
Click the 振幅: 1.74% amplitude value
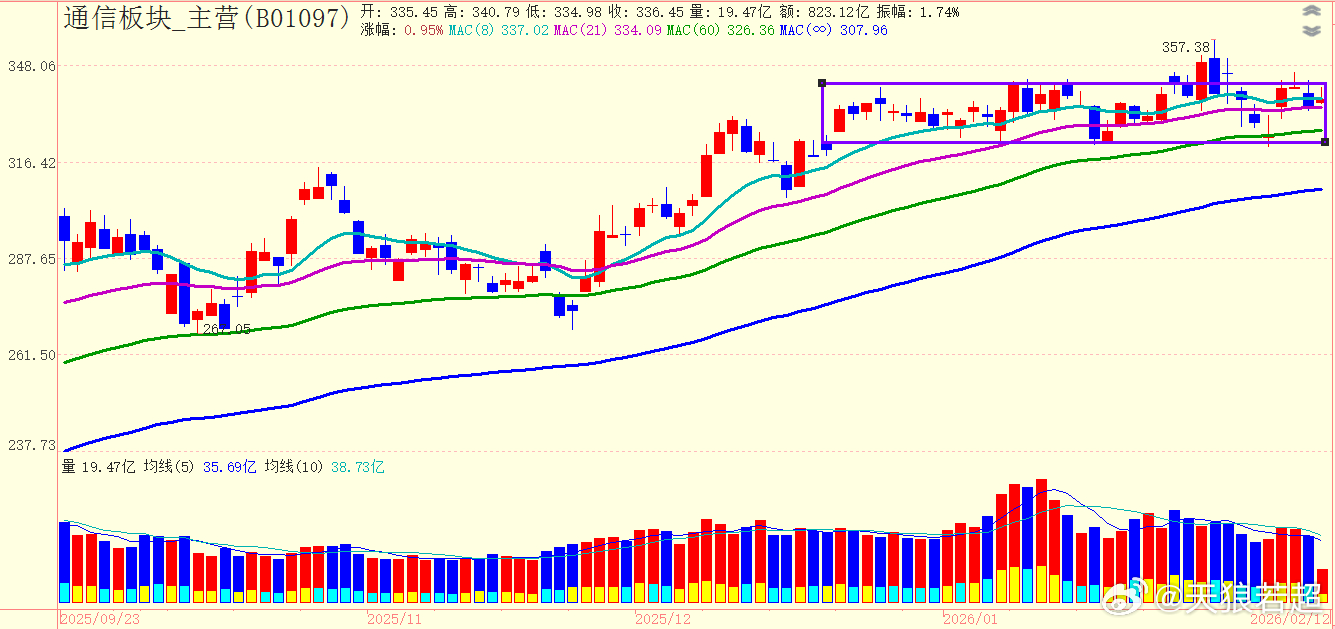(x=918, y=12)
